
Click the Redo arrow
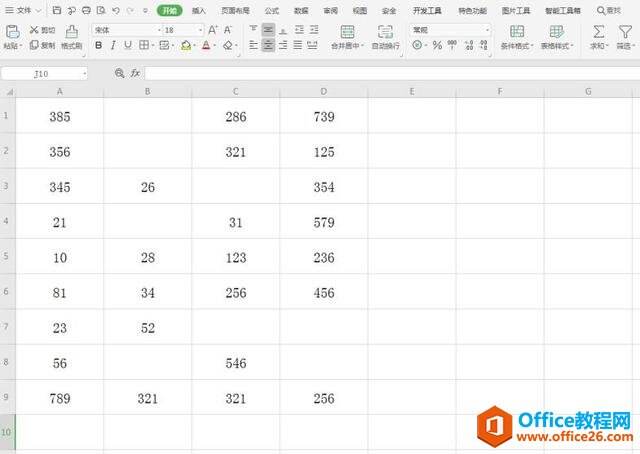tap(130, 10)
